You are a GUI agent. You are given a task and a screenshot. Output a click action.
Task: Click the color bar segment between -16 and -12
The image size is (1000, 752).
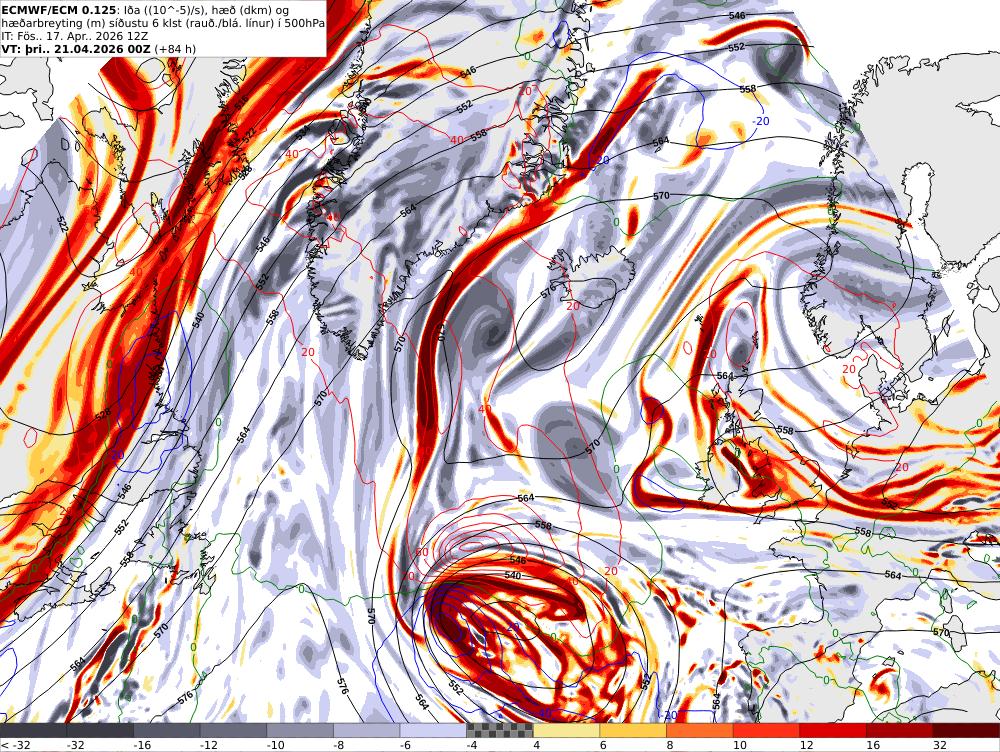(x=166, y=730)
